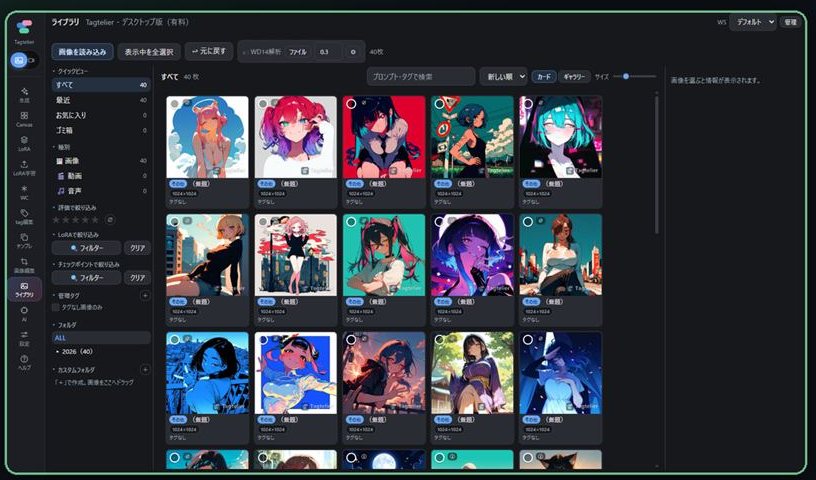The image size is (816, 480).
Task: Collapse the 評価で絞り込み section
Action: pos(74,207)
